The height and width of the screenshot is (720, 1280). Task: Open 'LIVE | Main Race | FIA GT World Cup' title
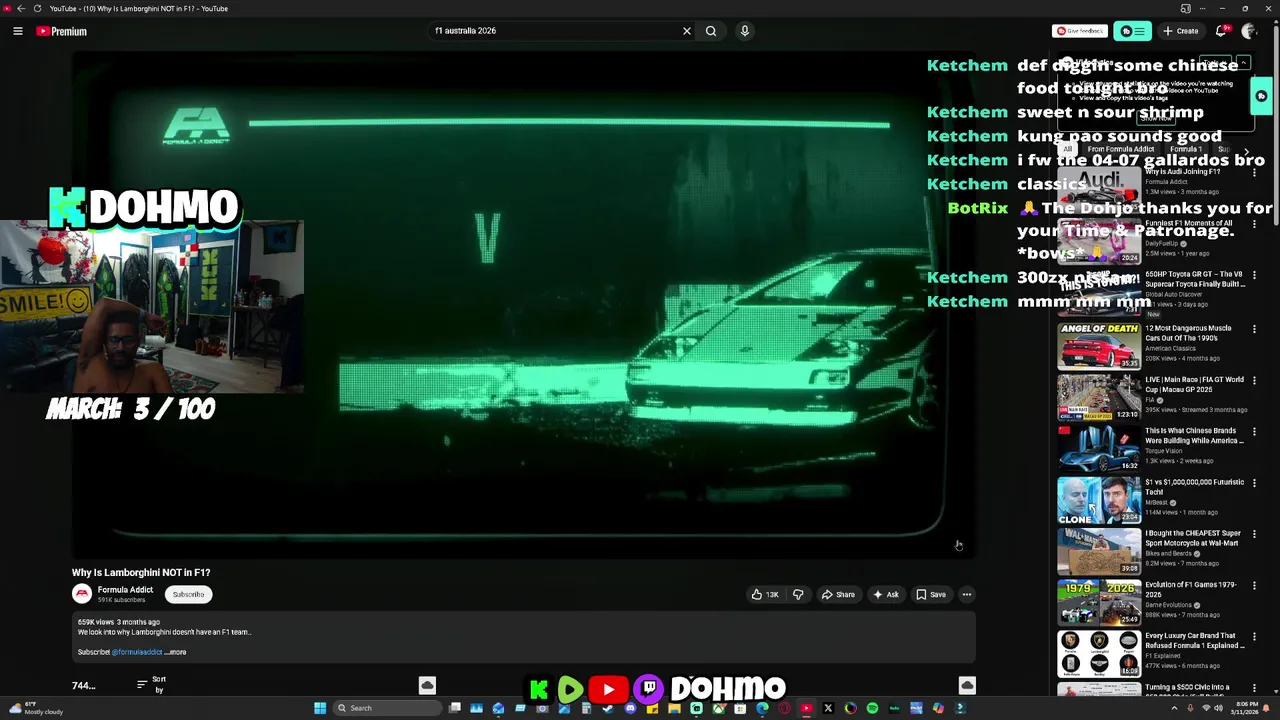[1194, 384]
